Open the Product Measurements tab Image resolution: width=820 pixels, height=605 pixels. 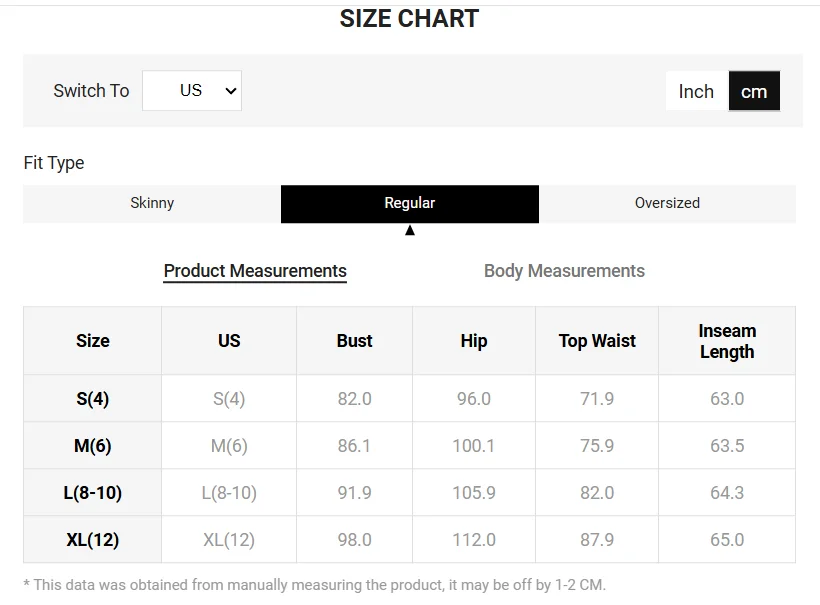tap(255, 271)
